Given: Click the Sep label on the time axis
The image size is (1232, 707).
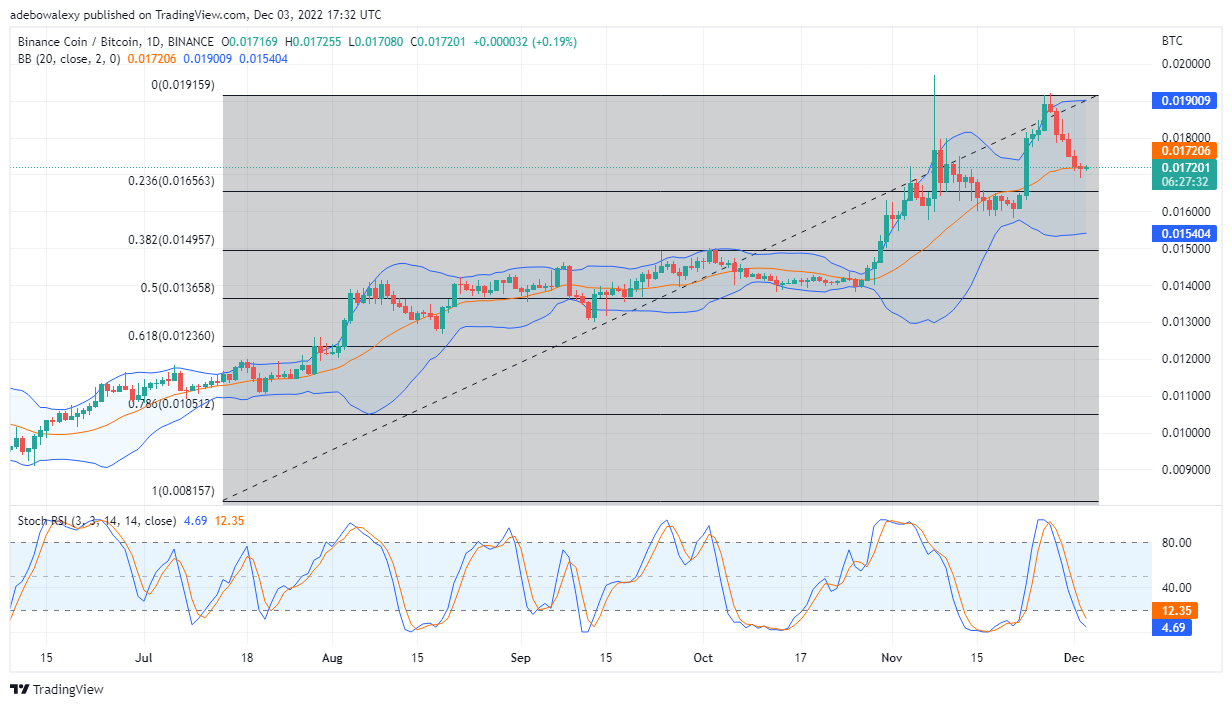Looking at the screenshot, I should (521, 658).
